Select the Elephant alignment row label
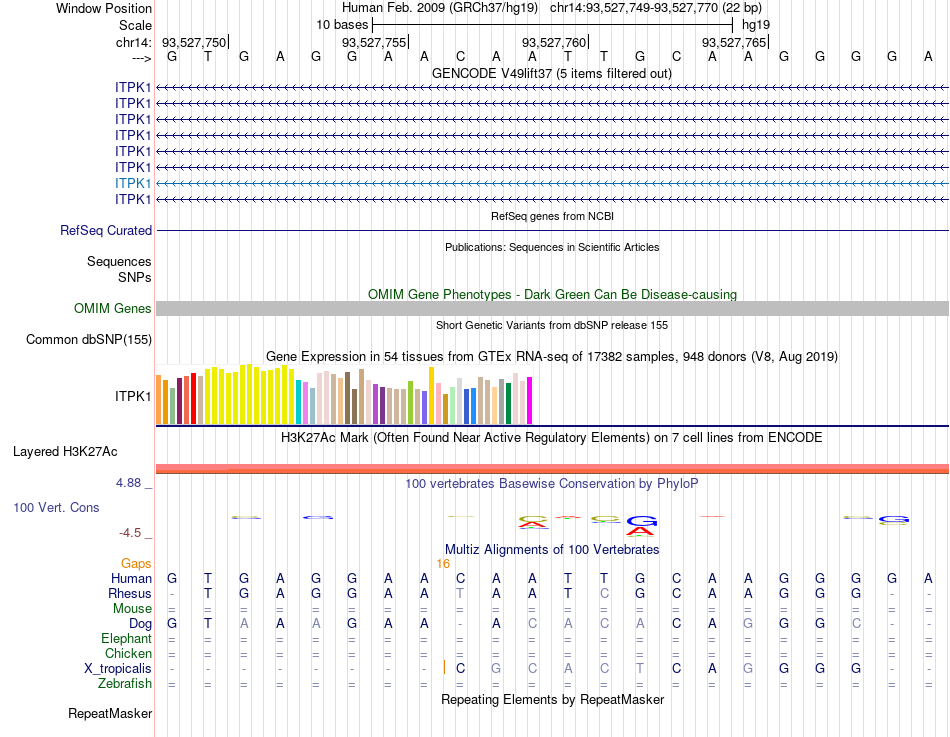The width and height of the screenshot is (950, 737). [x=126, y=638]
